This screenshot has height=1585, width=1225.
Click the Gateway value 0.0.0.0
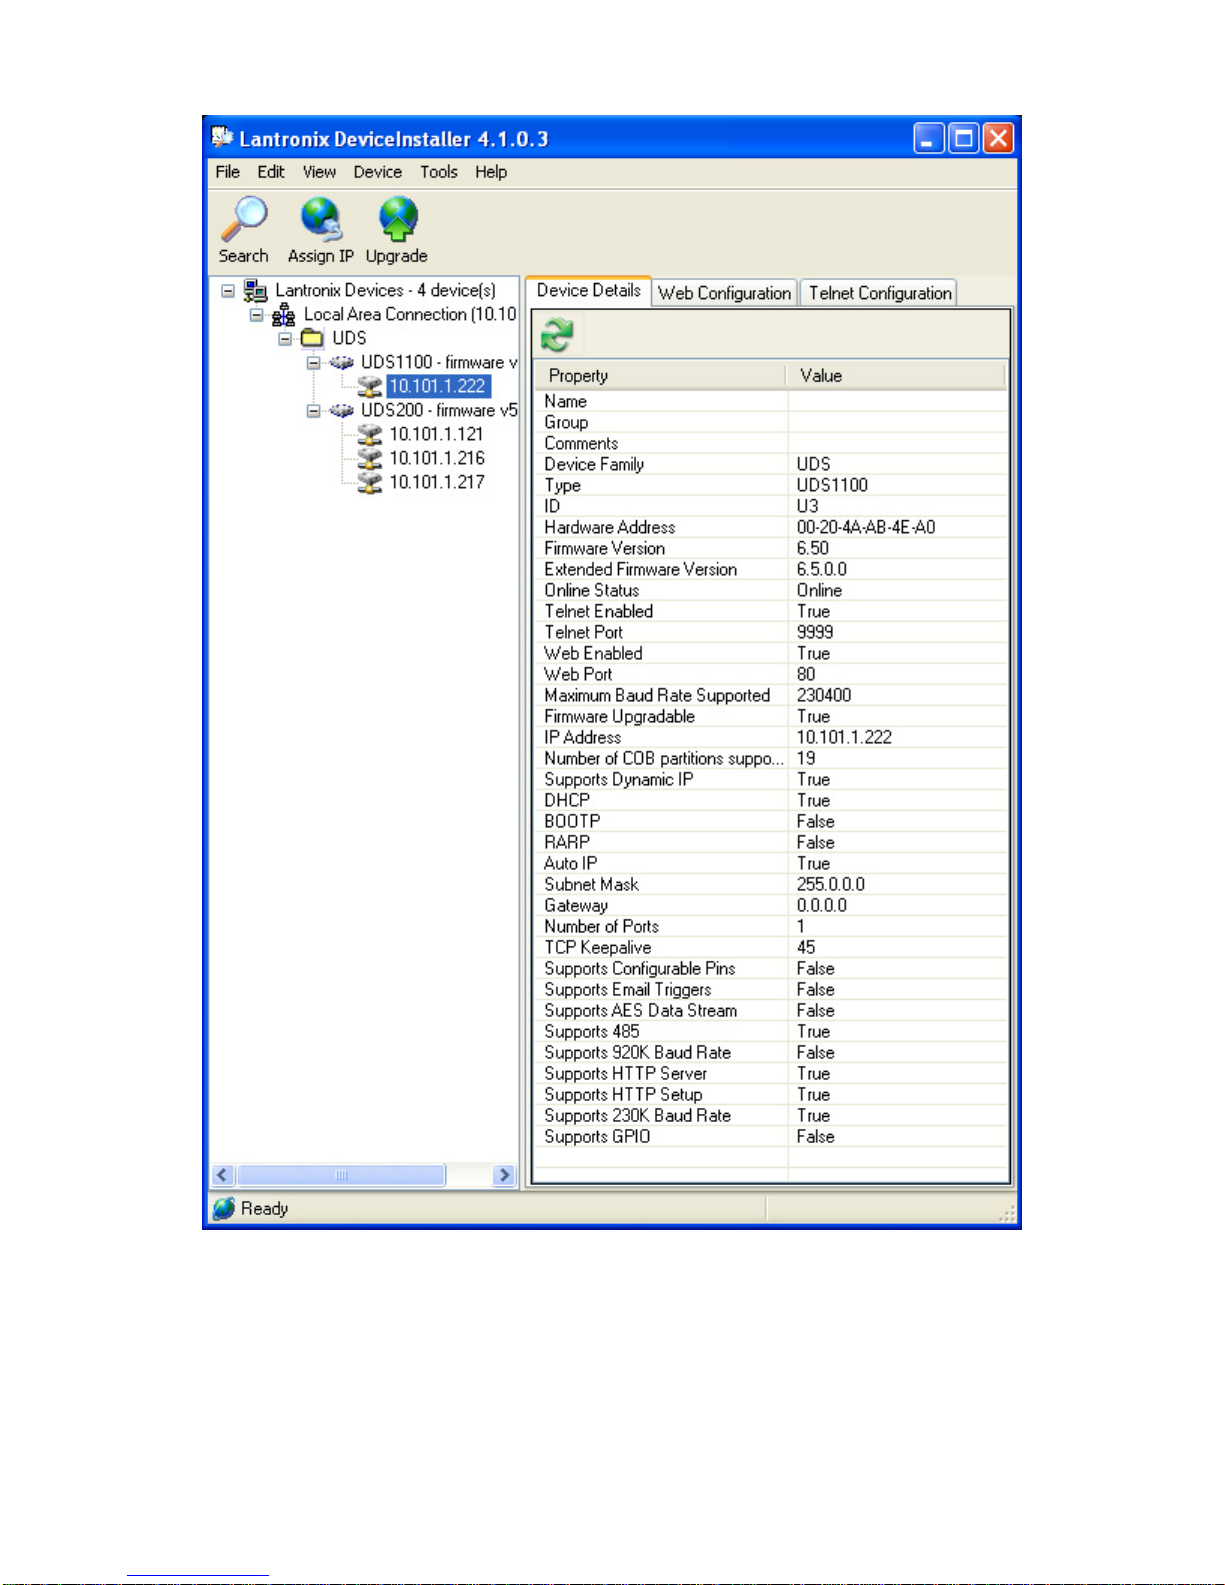822,905
